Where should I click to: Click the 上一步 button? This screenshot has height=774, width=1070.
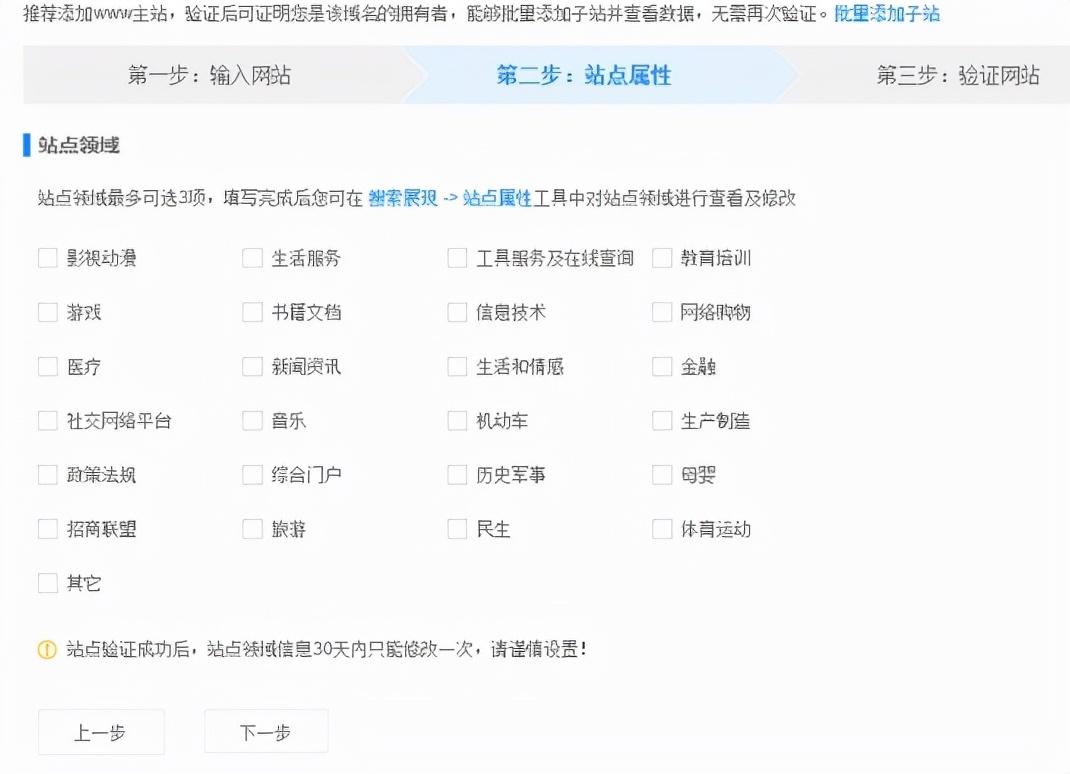point(101,732)
